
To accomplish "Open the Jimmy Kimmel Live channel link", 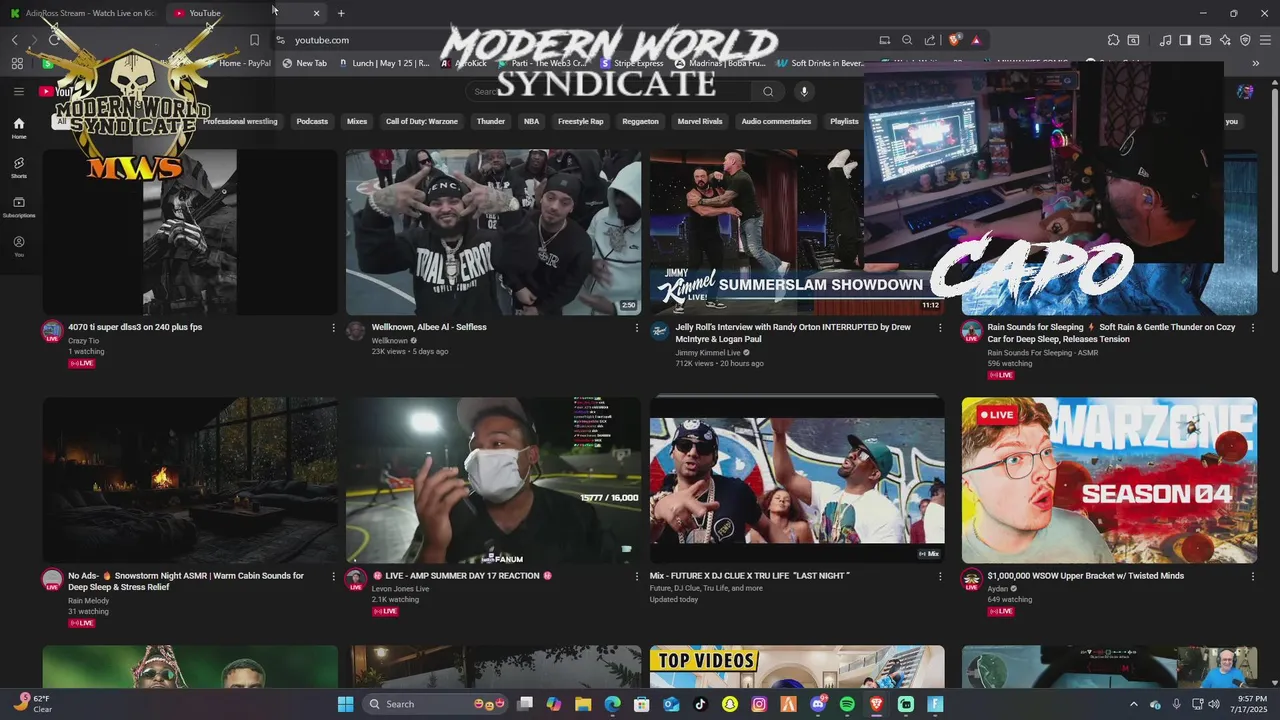I will point(708,352).
